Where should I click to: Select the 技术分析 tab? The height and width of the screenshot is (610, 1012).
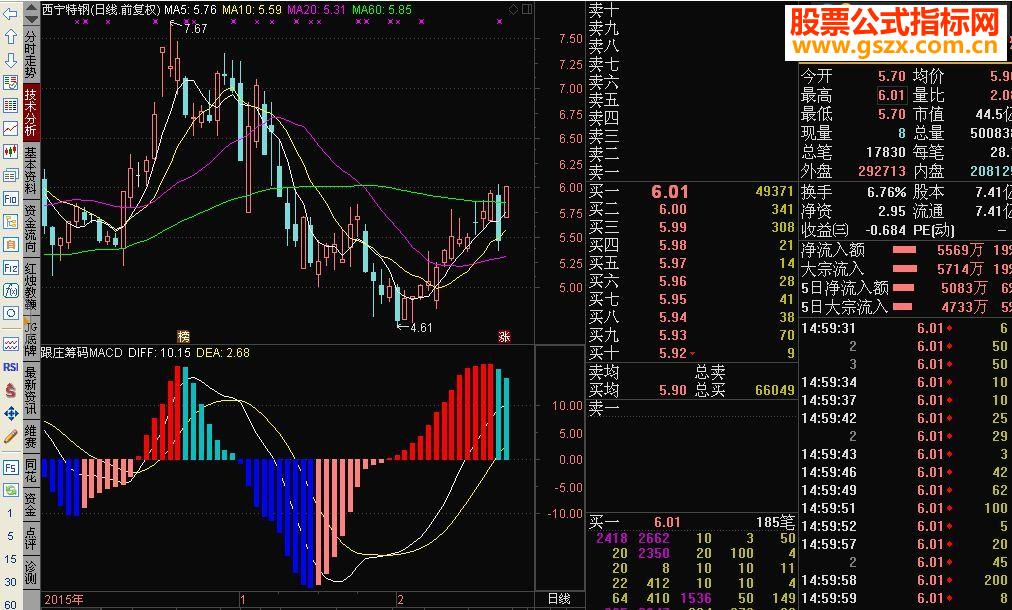pyautogui.click(x=31, y=112)
